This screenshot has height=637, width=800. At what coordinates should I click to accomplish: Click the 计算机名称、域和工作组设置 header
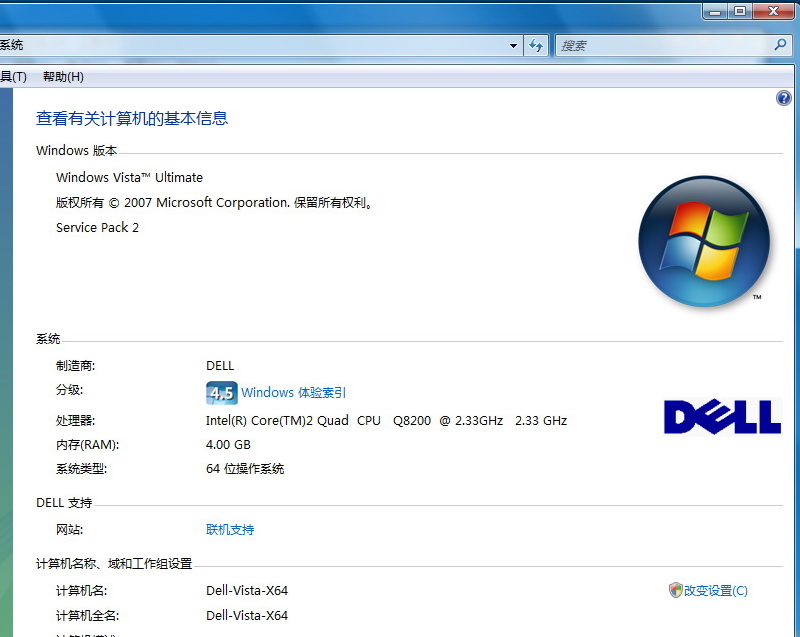click(x=114, y=564)
